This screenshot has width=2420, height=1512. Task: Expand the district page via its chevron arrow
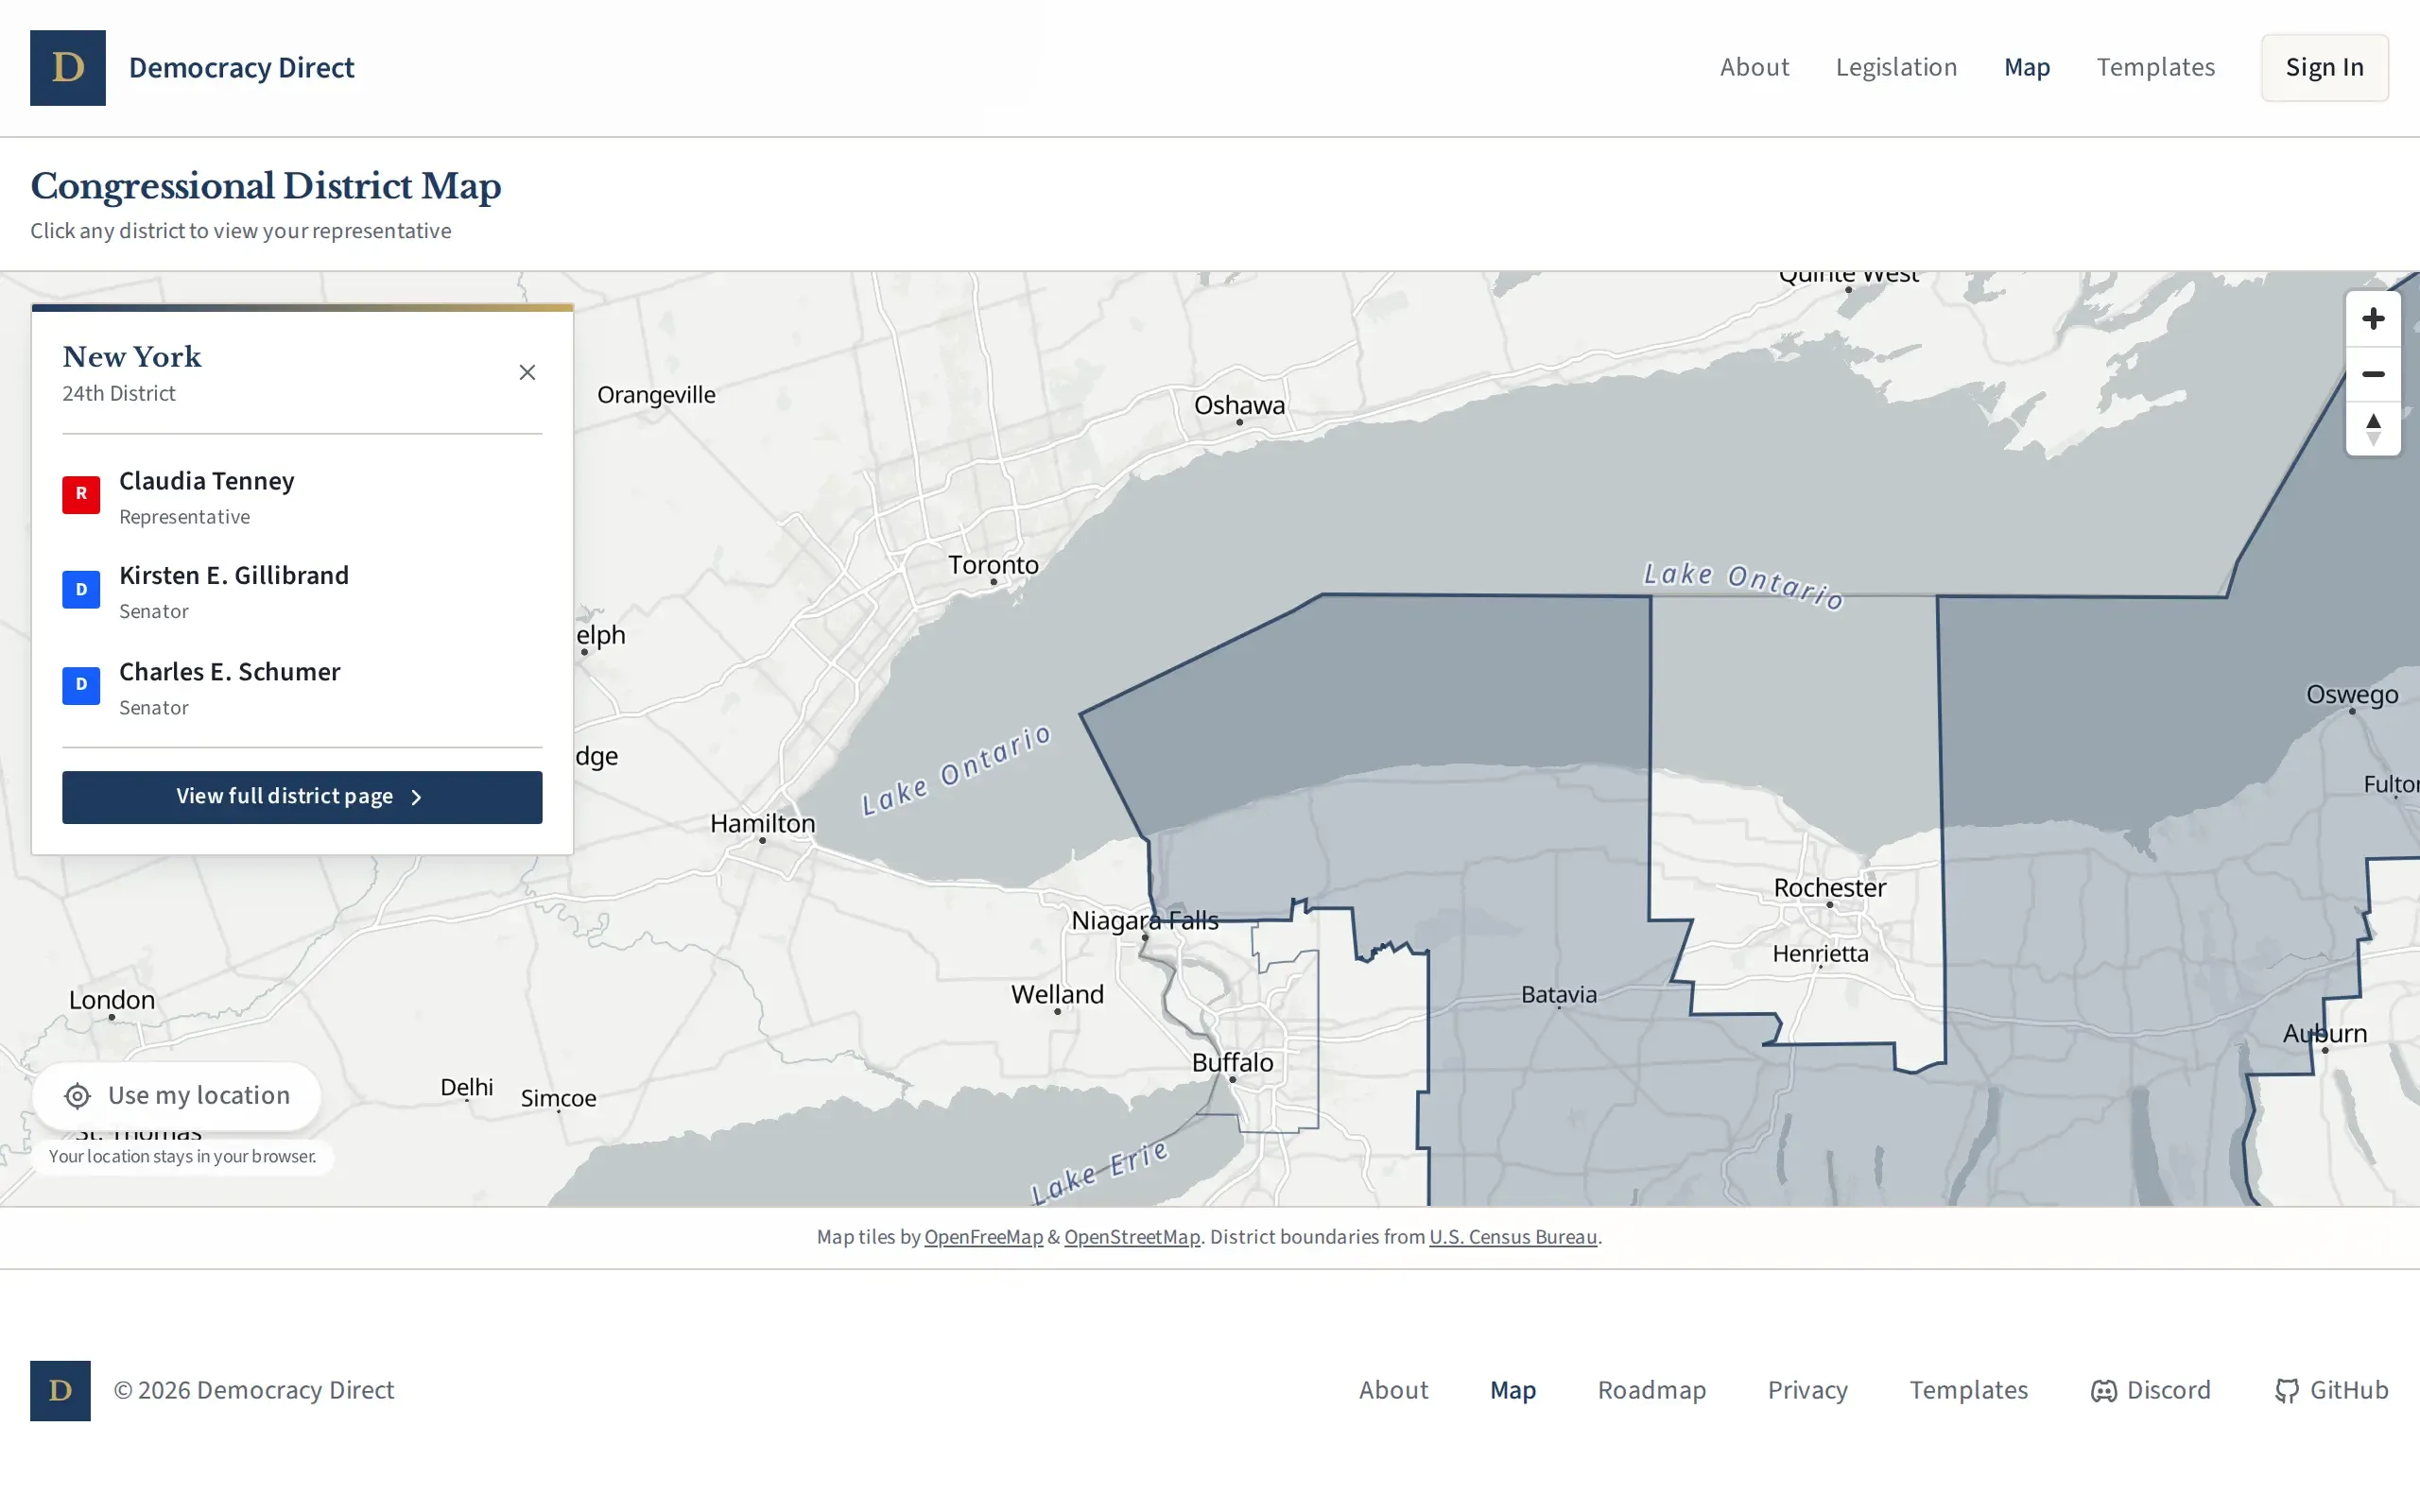(416, 796)
